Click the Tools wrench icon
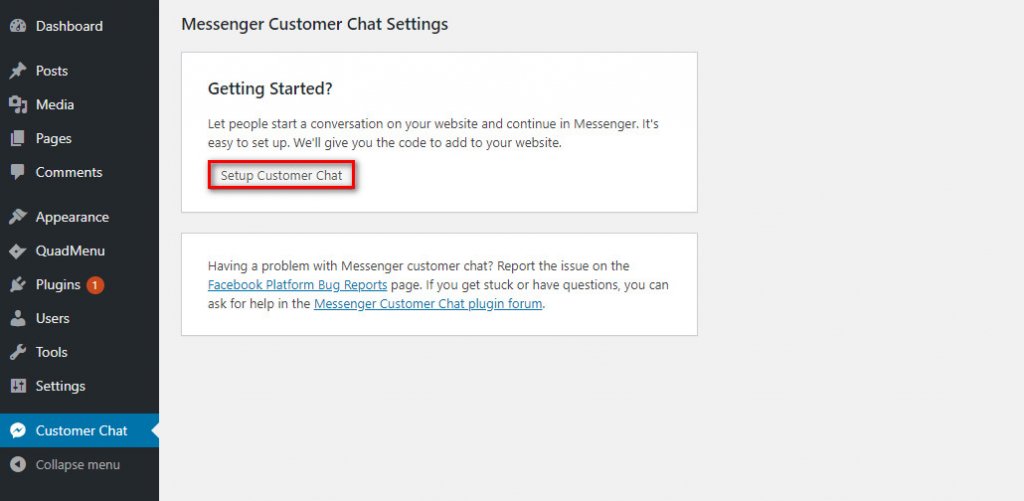1024x501 pixels. point(18,352)
